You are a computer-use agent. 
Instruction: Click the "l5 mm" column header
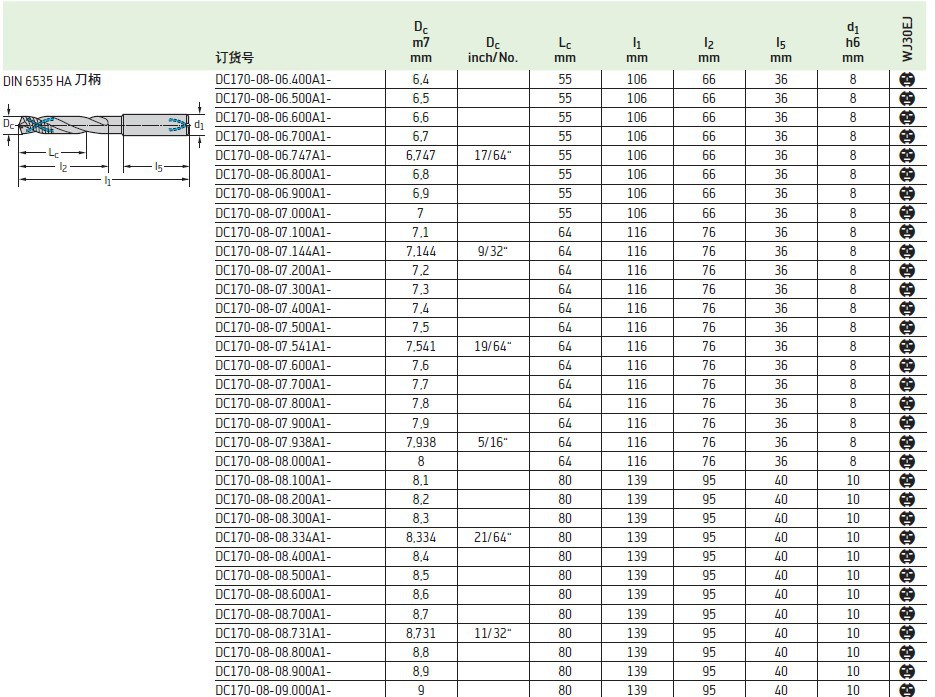tap(781, 50)
